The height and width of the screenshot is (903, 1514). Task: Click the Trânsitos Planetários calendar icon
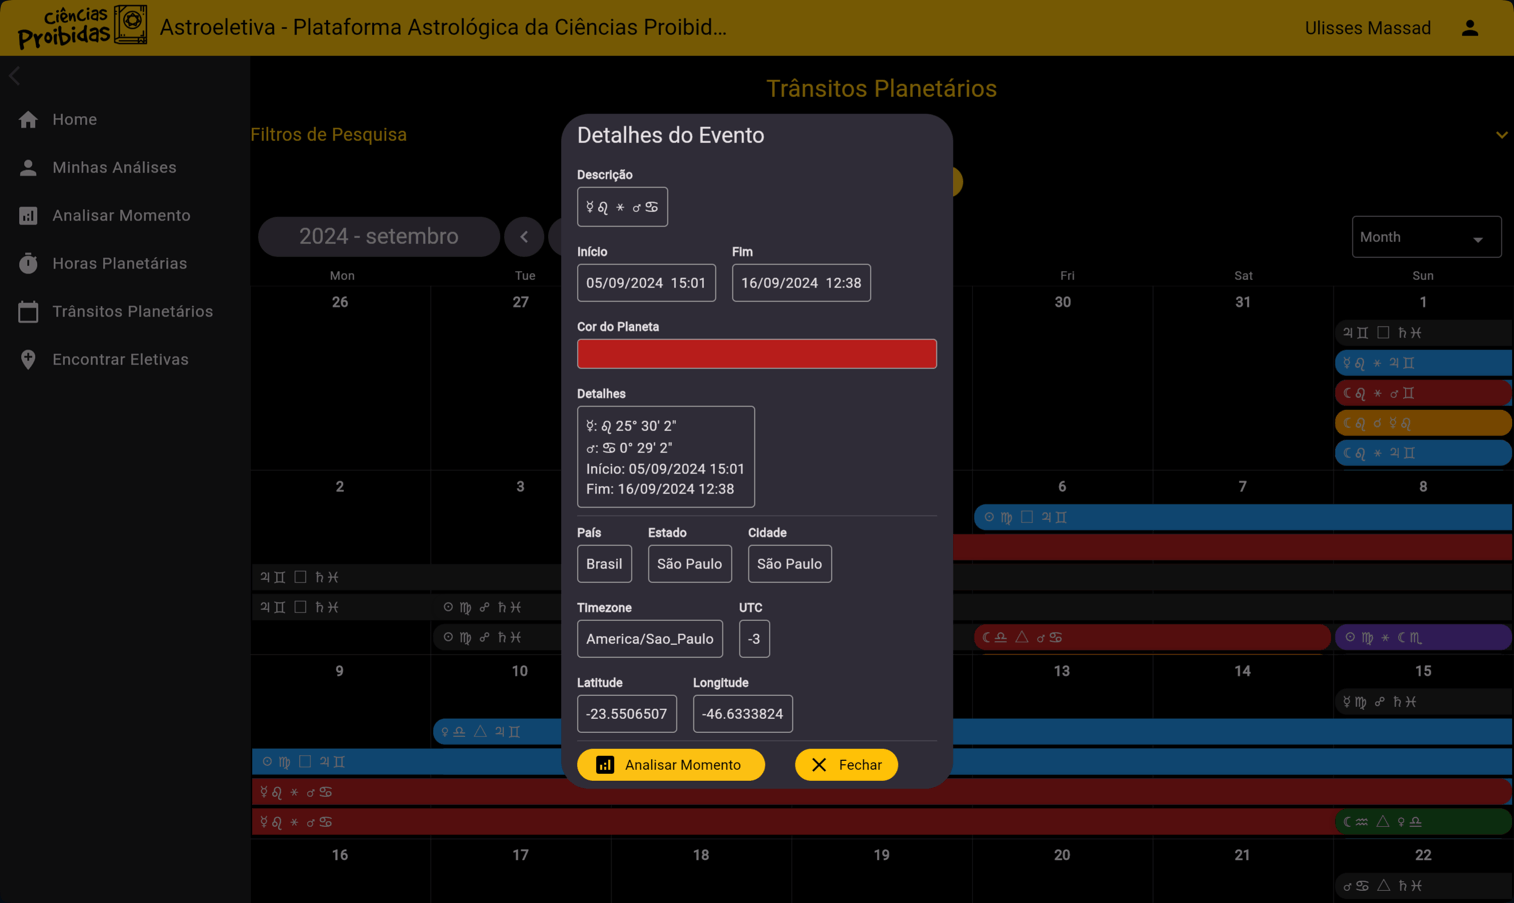(28, 312)
